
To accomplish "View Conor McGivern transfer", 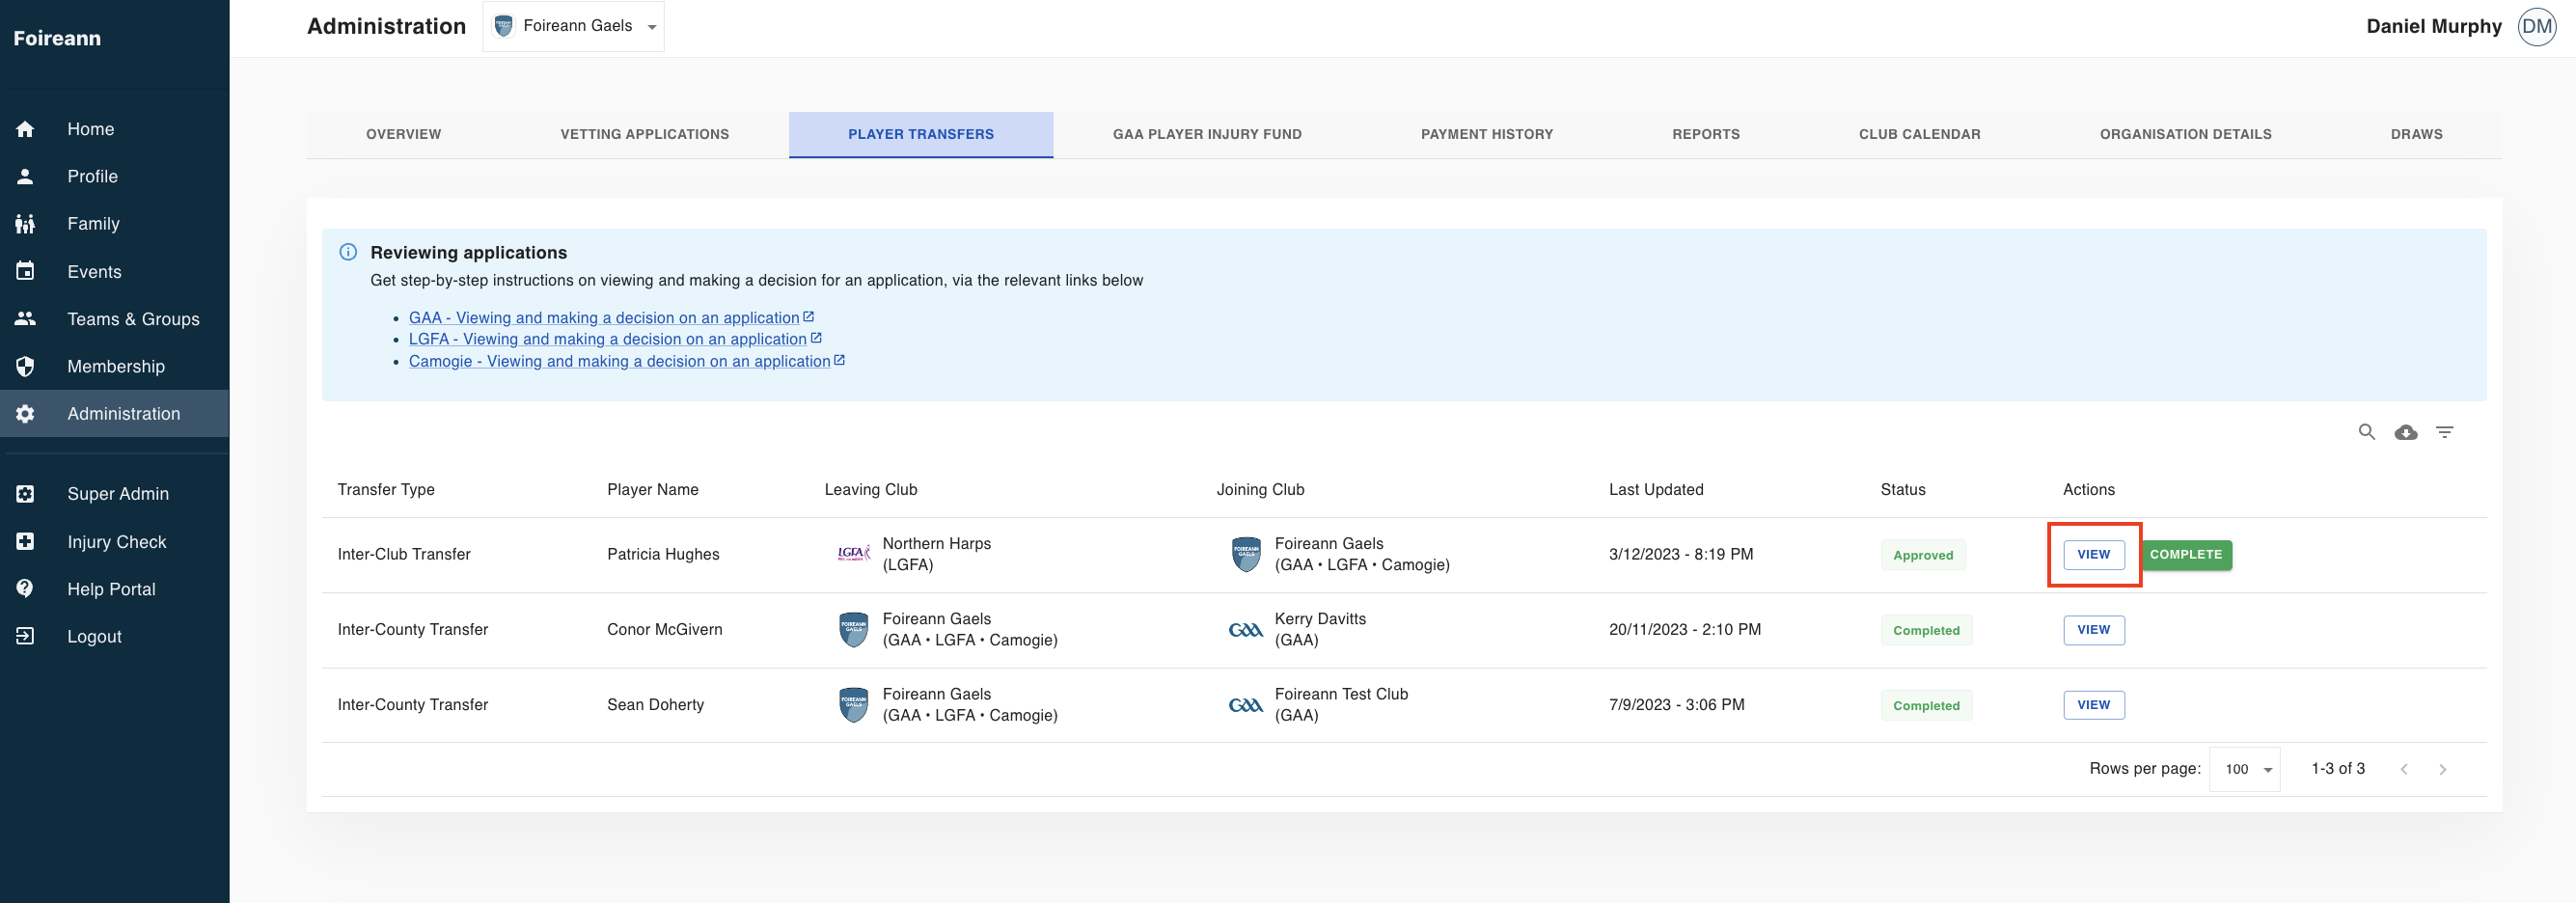I will pyautogui.click(x=2094, y=630).
